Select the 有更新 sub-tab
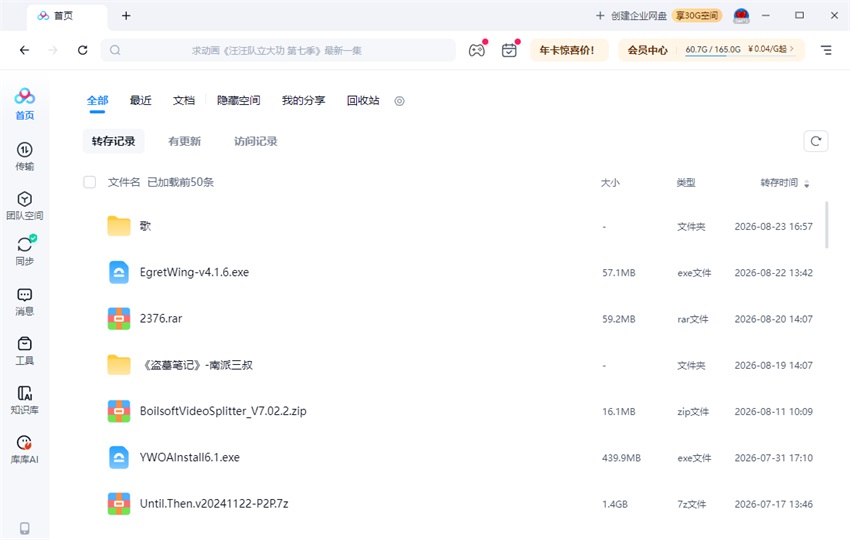 (184, 141)
